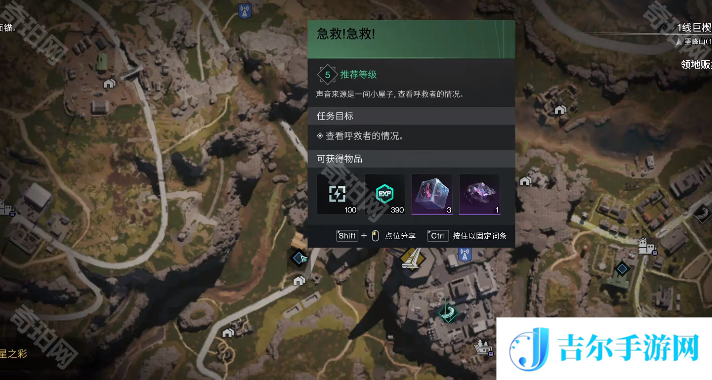Click the house marker near the northeast ruins
The image size is (712, 380).
click(x=560, y=109)
